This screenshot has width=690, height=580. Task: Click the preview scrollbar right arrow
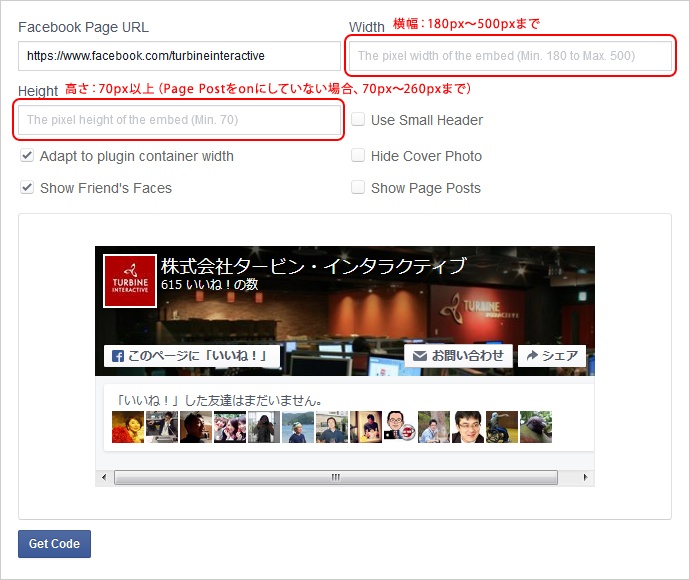click(x=585, y=477)
